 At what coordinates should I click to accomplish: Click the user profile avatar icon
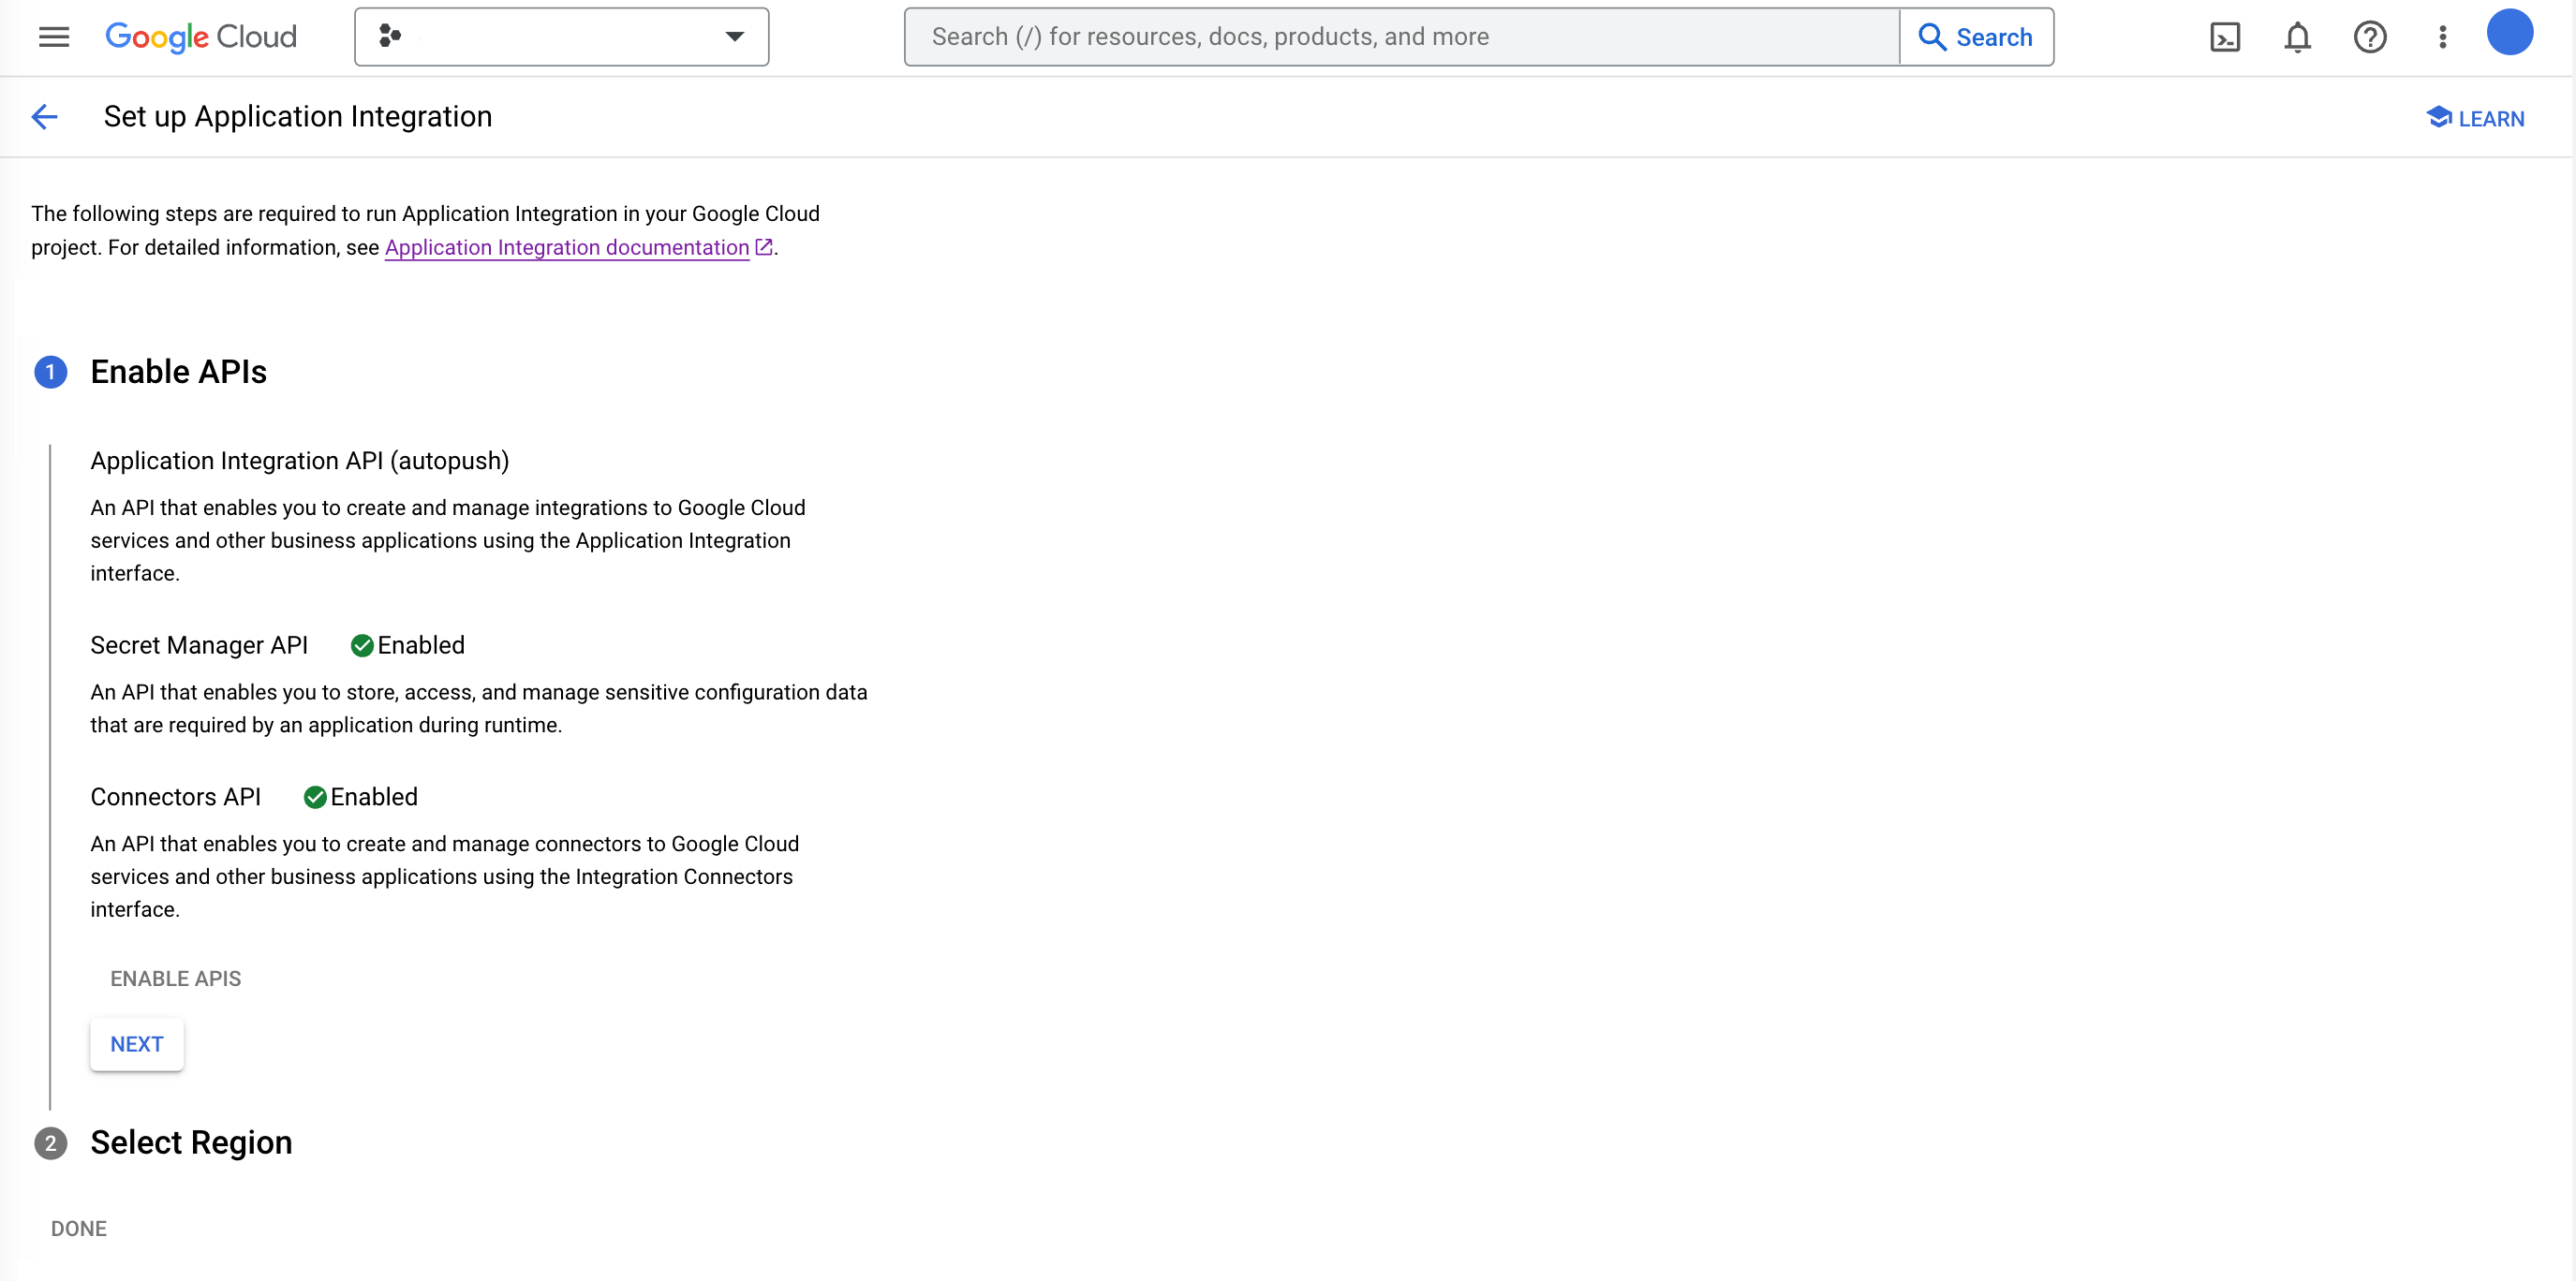pos(2510,37)
